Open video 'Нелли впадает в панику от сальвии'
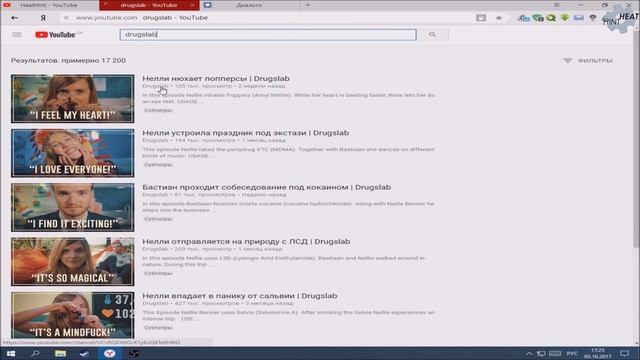640x360 pixels. pos(240,296)
